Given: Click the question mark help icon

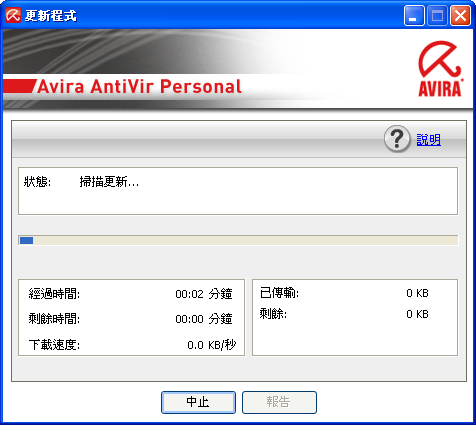Looking at the screenshot, I should pos(397,139).
